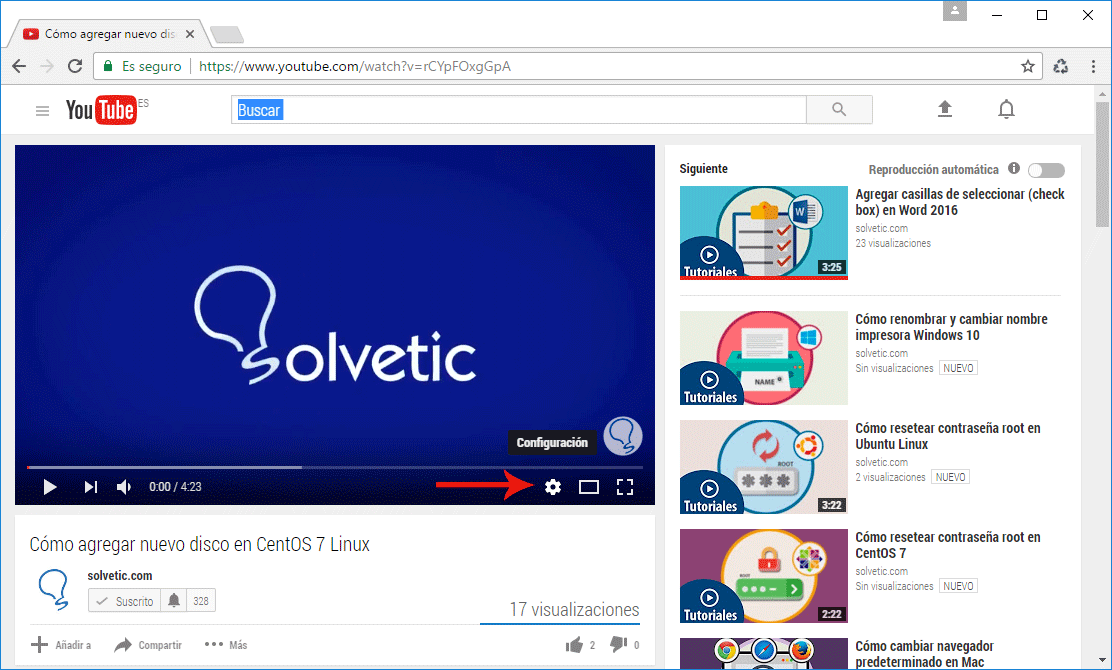The height and width of the screenshot is (670, 1112).
Task: Bookmark this page with star icon
Action: pyautogui.click(x=1028, y=66)
